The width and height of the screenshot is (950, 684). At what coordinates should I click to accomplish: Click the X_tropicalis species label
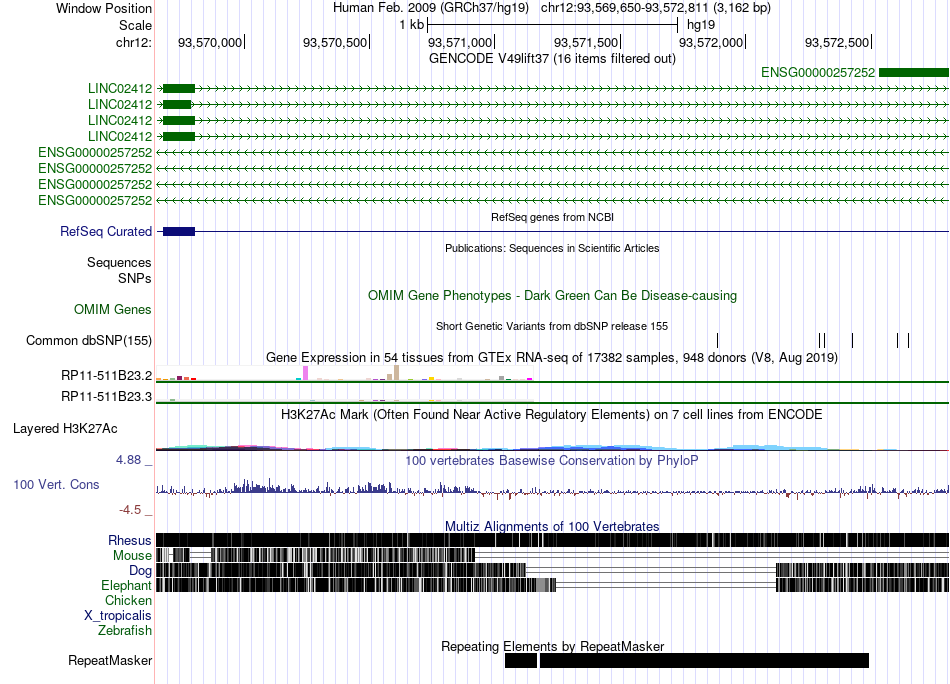coord(118,616)
